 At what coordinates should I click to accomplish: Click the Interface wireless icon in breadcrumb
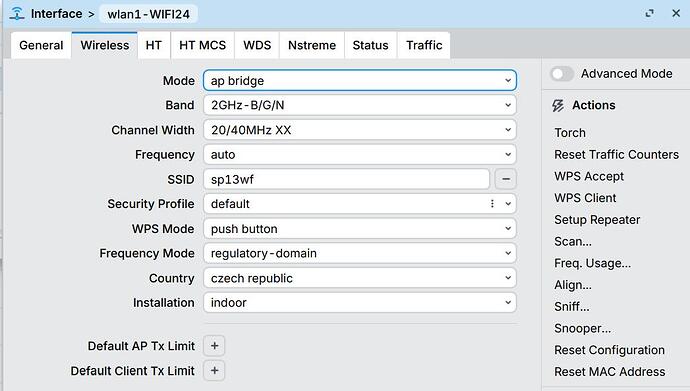pyautogui.click(x=17, y=14)
